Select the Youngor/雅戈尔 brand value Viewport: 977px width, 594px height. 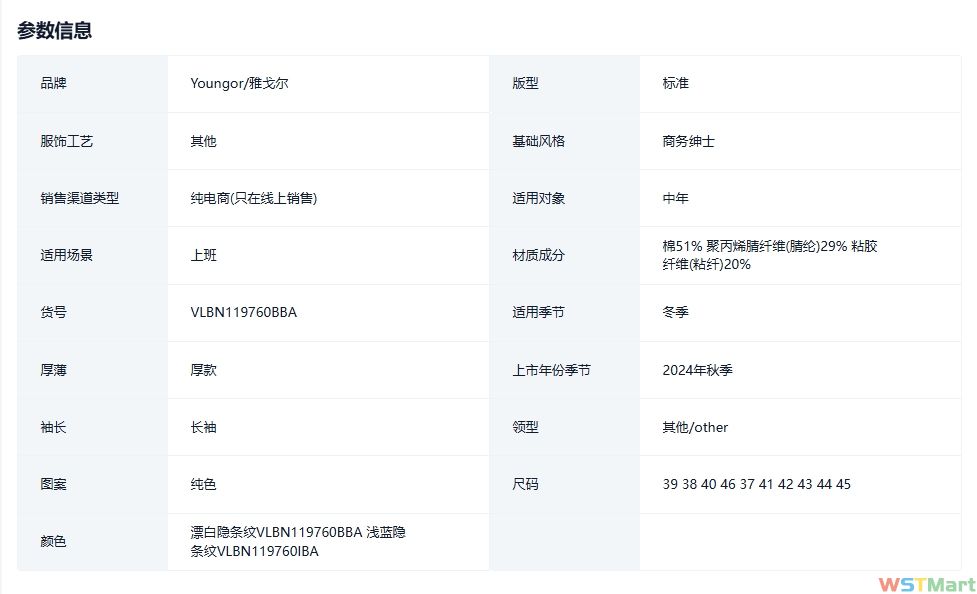[x=239, y=84]
